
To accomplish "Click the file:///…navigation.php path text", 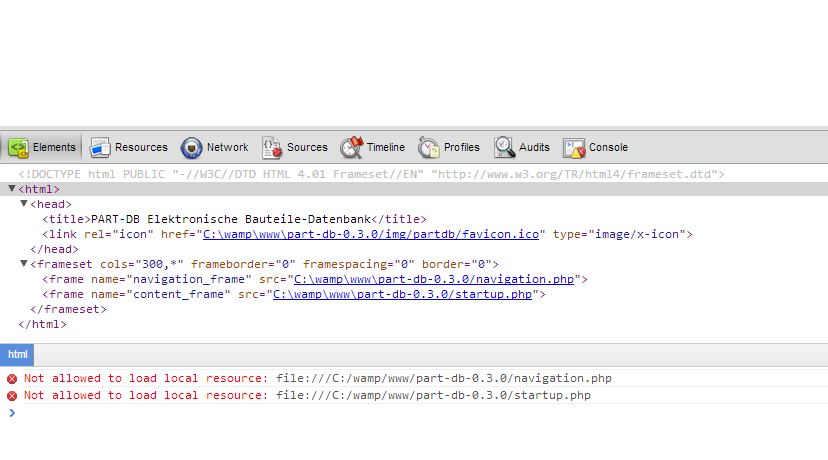I will coord(444,378).
